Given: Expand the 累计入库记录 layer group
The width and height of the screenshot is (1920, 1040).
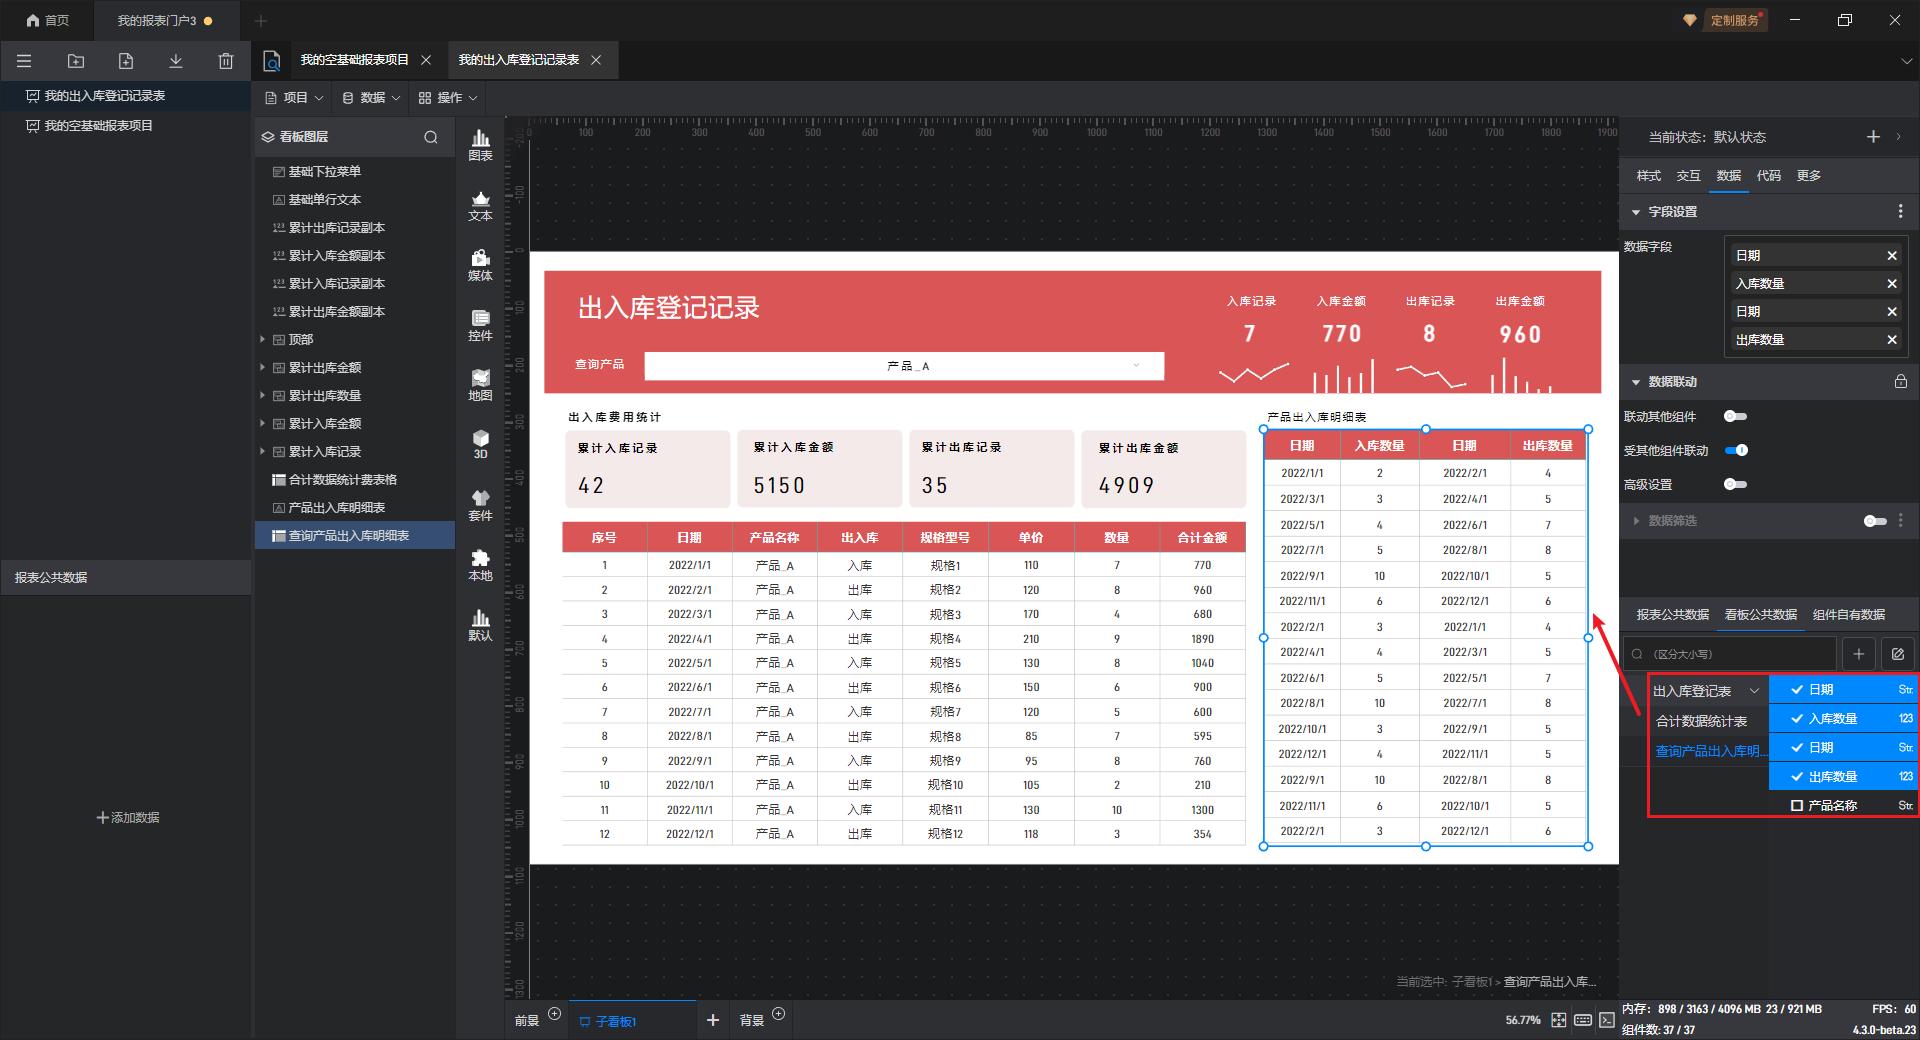Looking at the screenshot, I should click(263, 452).
